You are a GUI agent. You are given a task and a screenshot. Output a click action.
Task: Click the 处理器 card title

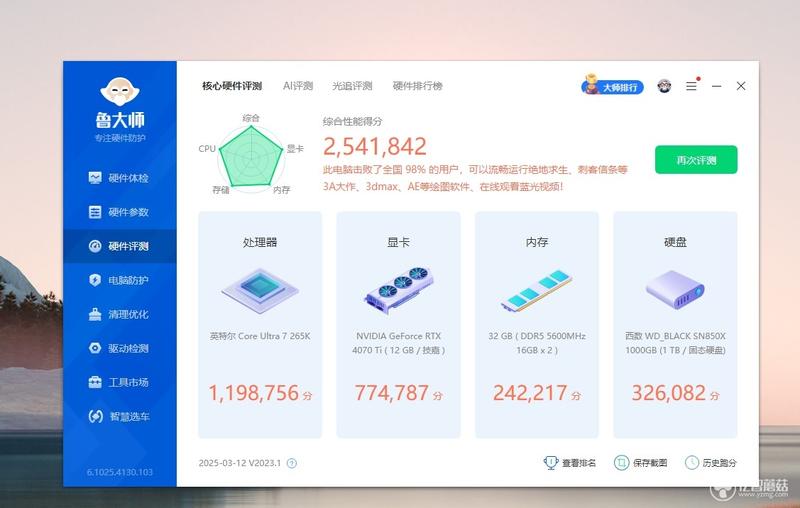[x=260, y=242]
